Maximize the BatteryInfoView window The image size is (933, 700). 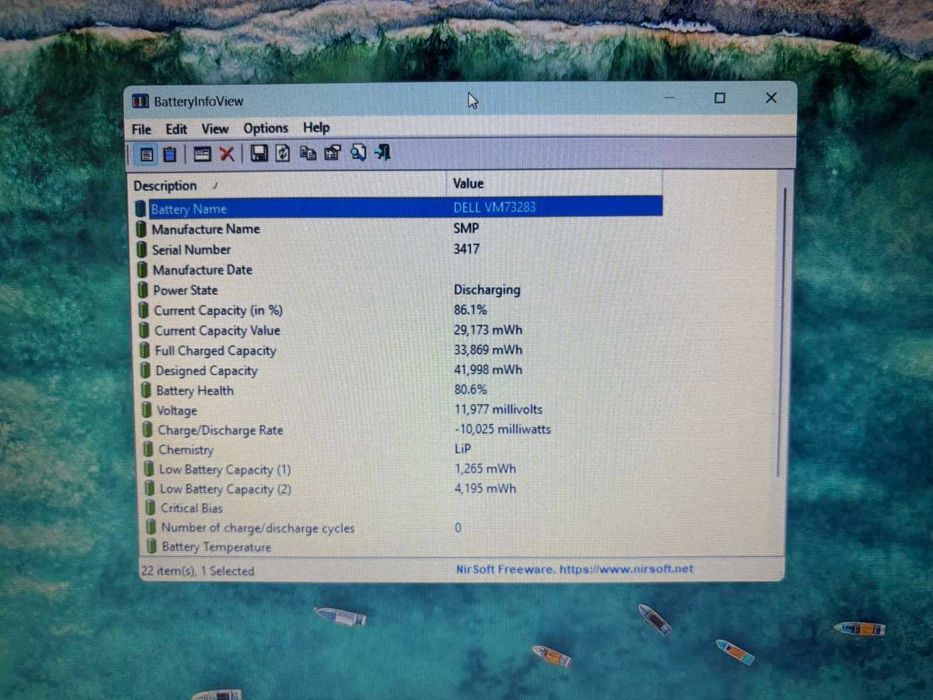(x=720, y=98)
